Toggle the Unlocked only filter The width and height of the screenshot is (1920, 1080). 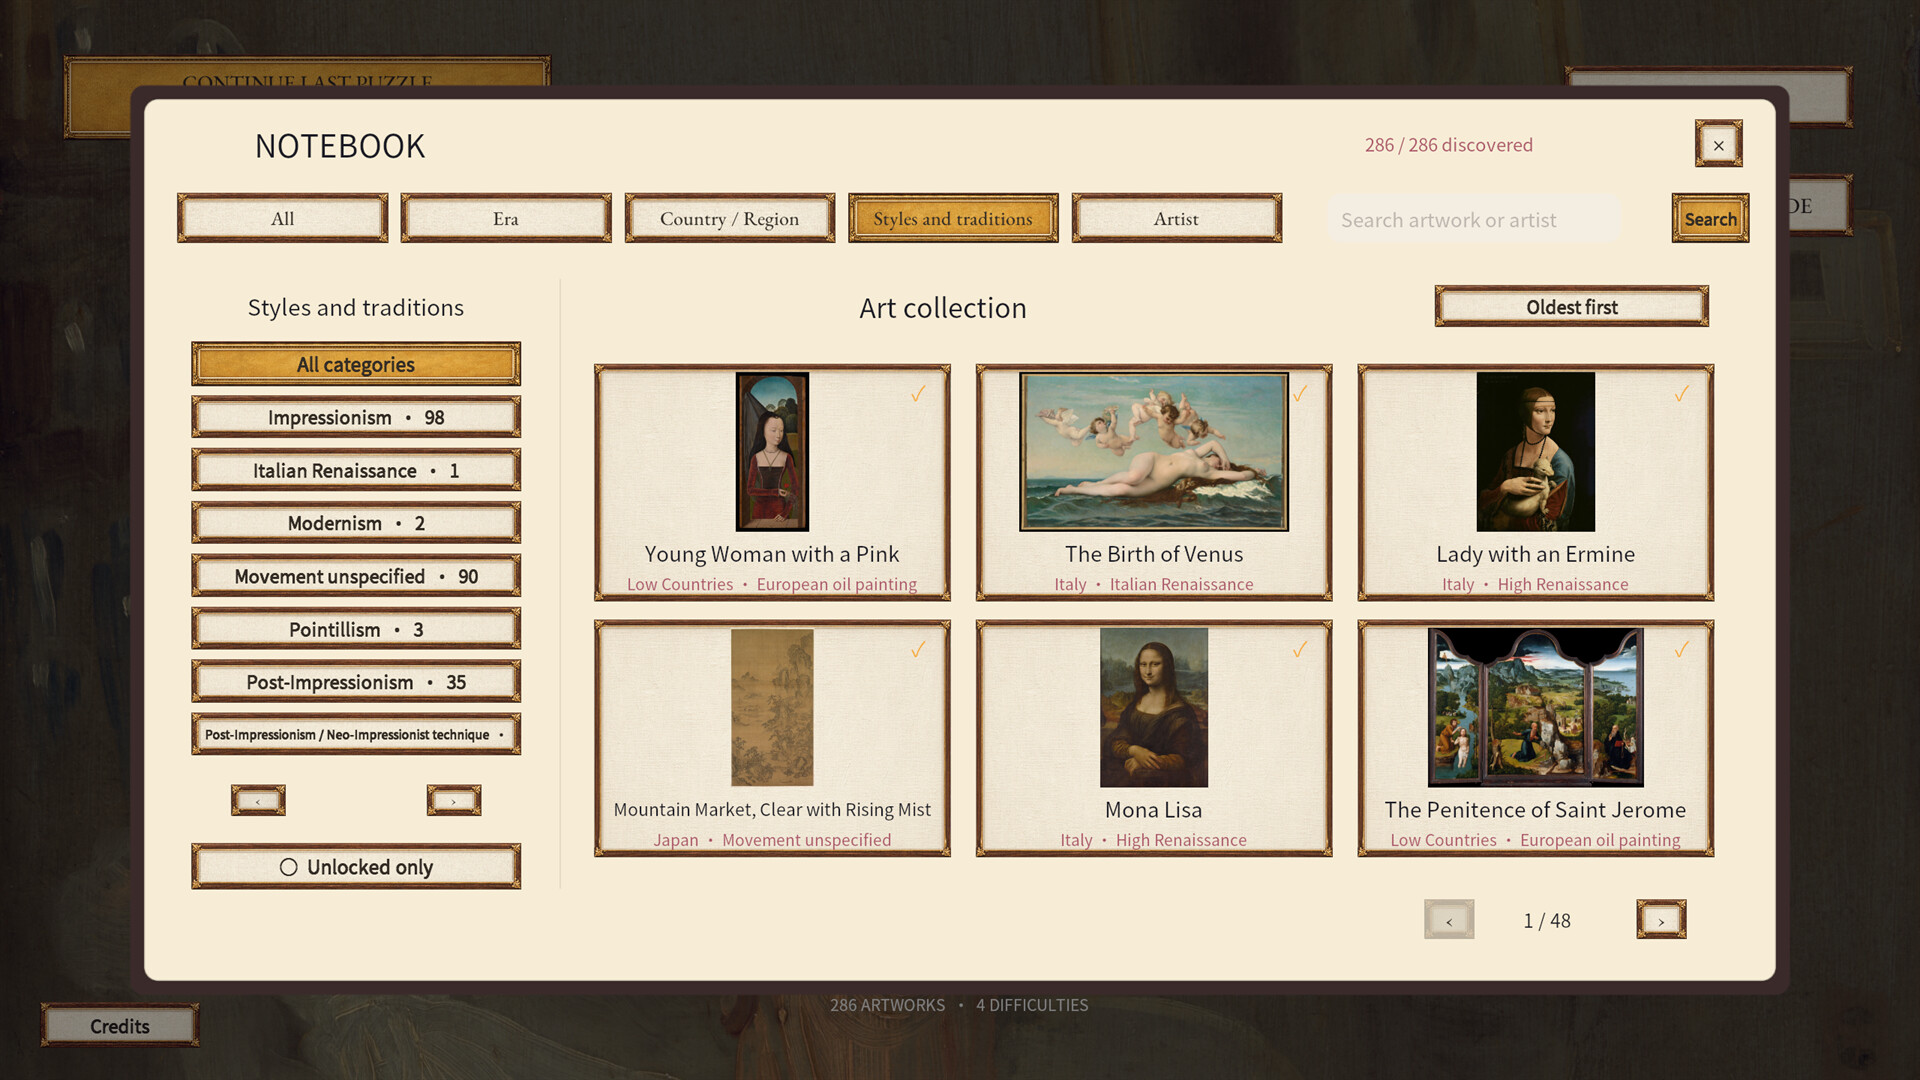click(x=356, y=867)
